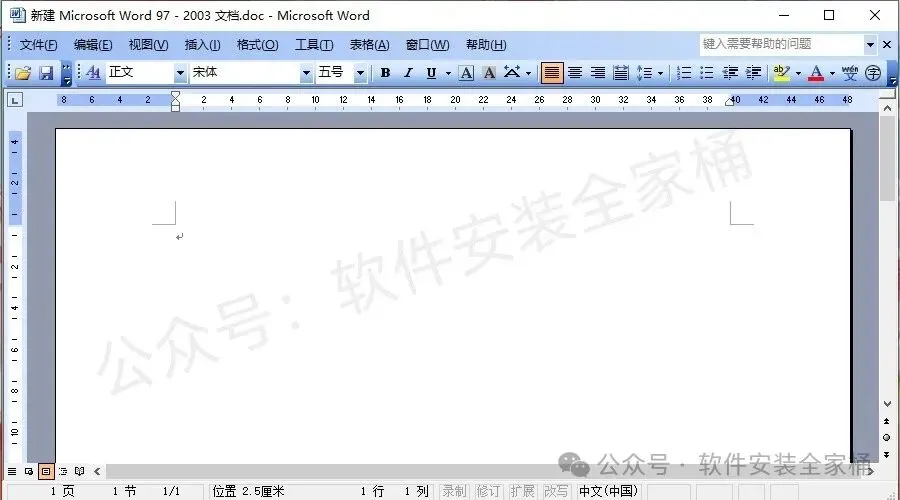
Task: Click the Select Browse Object circle button
Action: coord(887,437)
